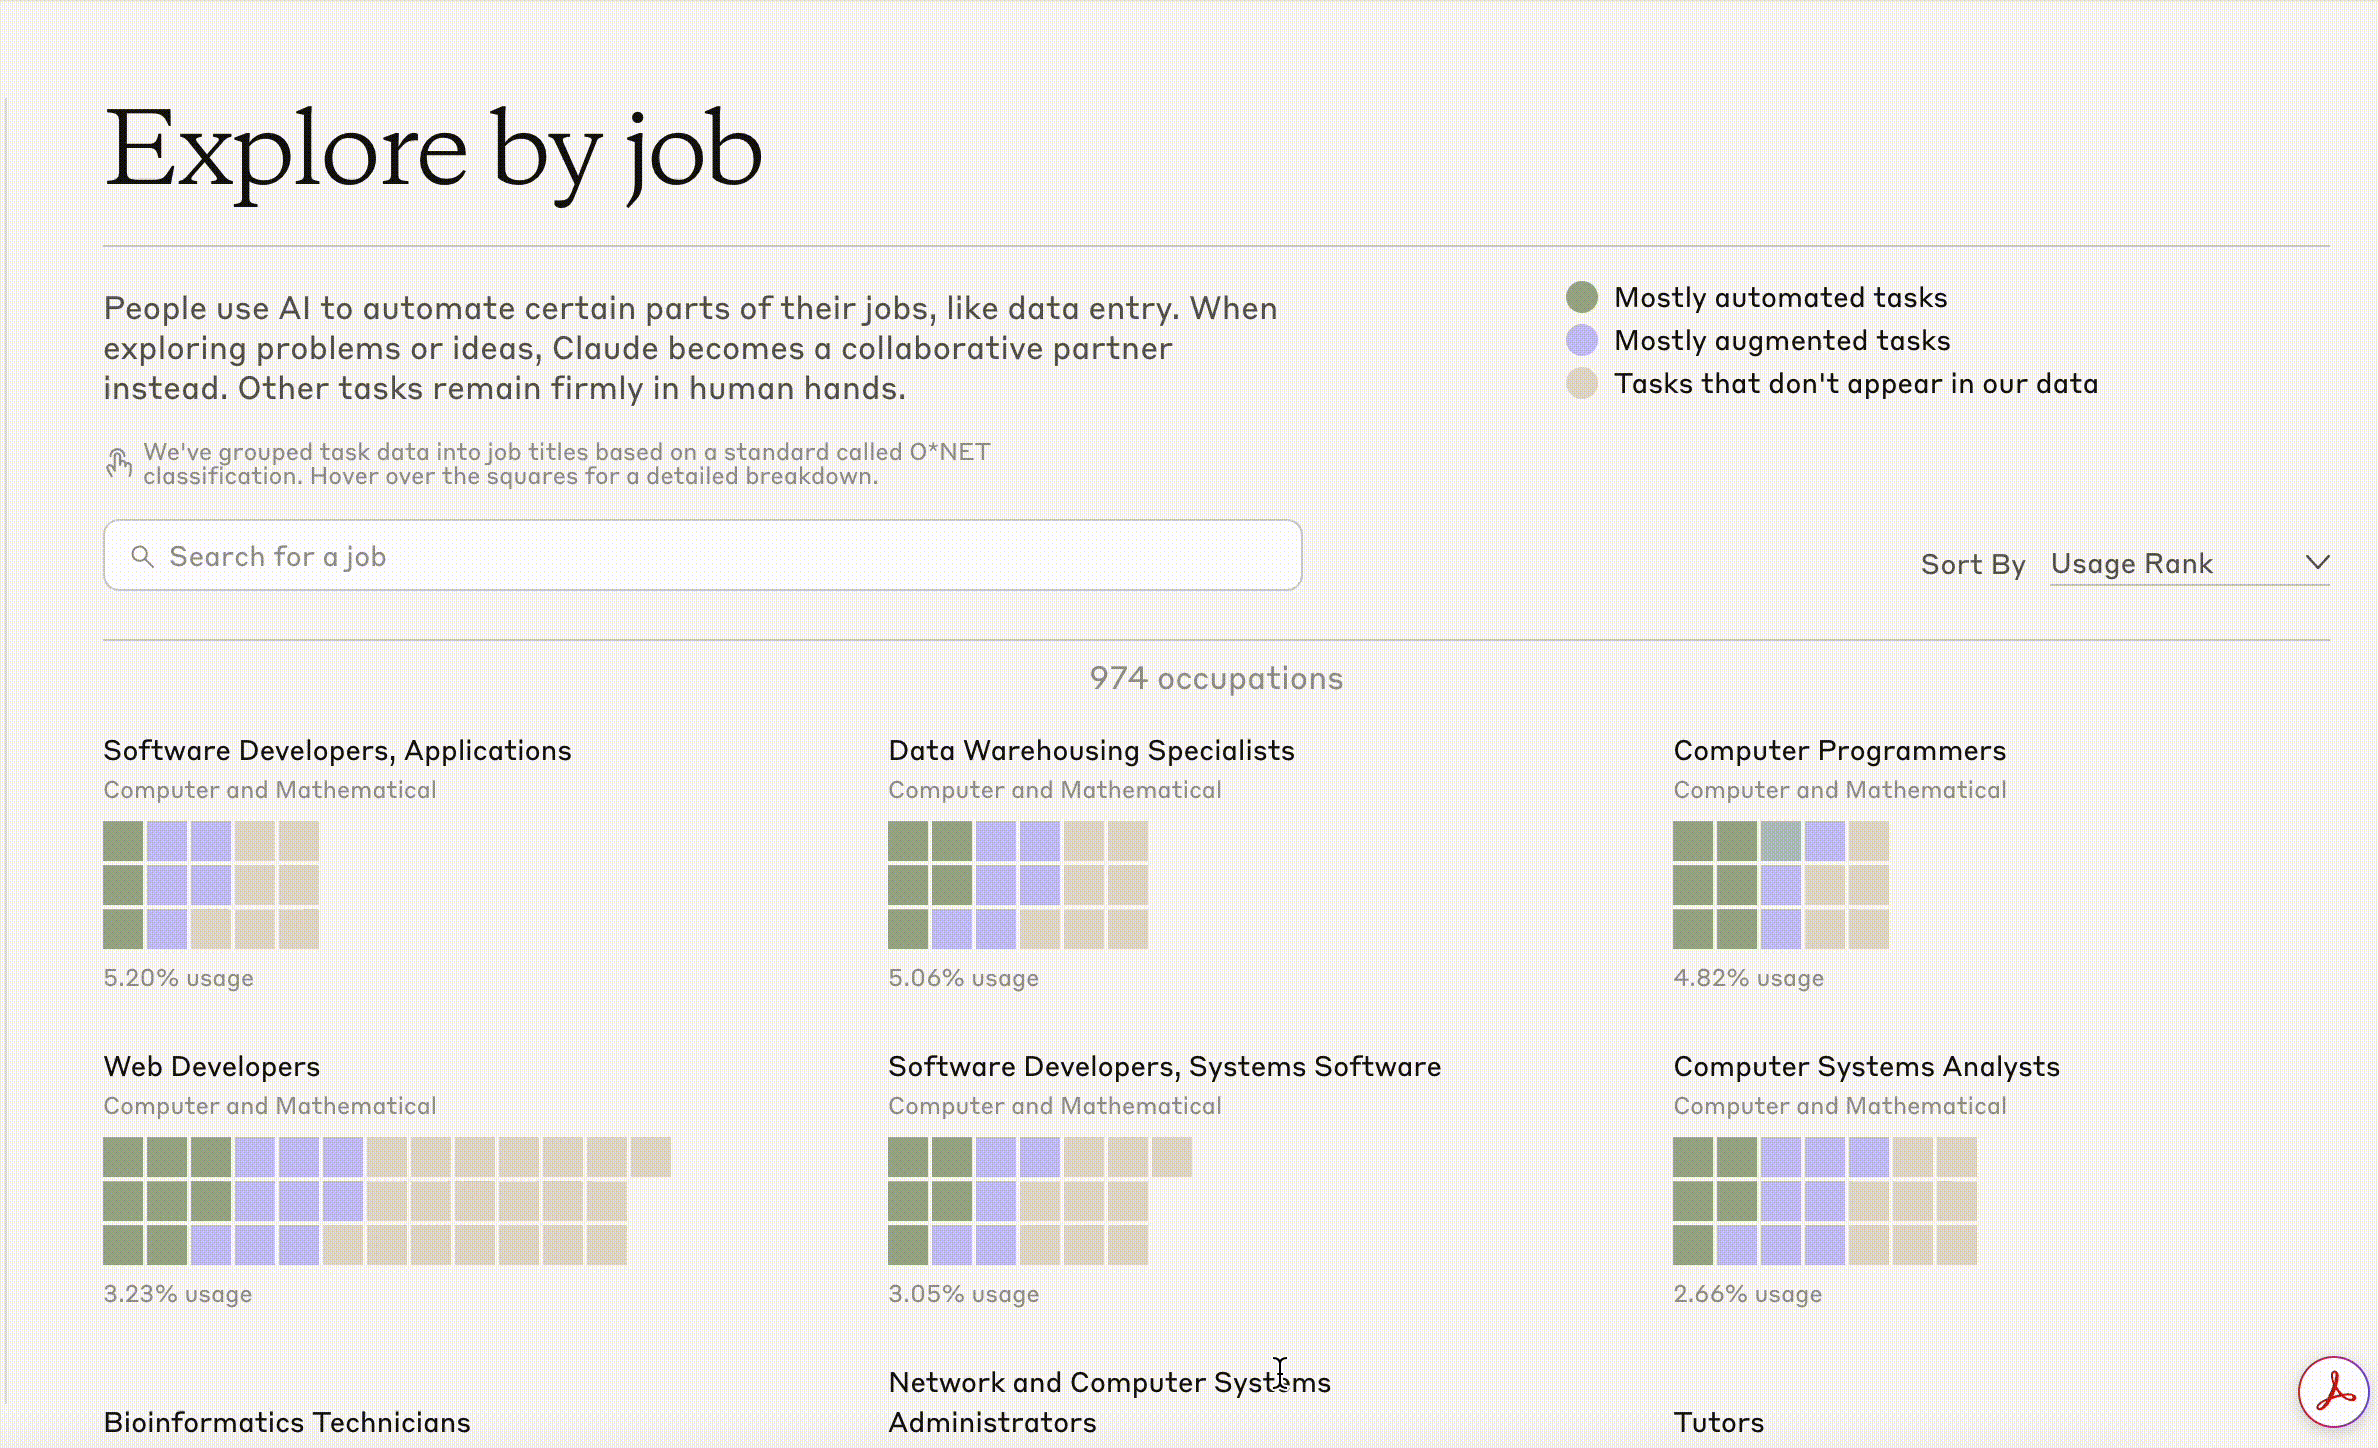Click the Adobe Acrobat floating icon

coord(2333,1391)
